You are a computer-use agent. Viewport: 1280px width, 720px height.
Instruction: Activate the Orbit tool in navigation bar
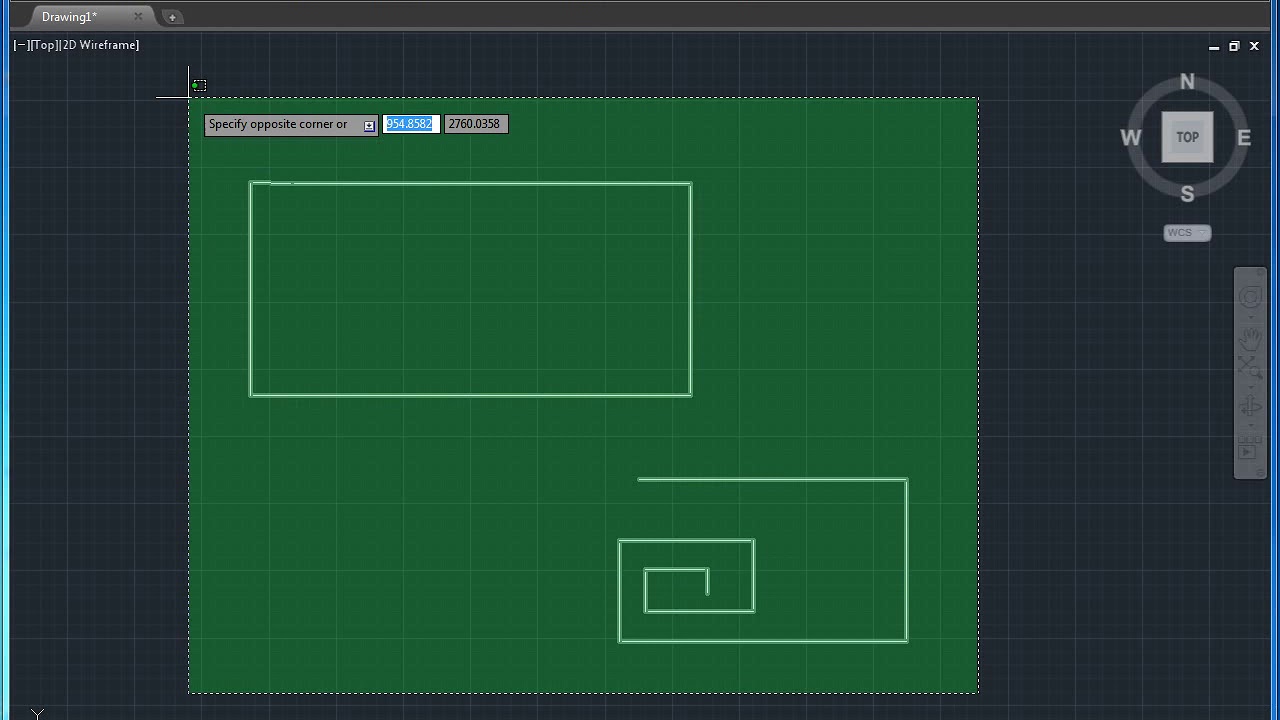coord(1250,406)
